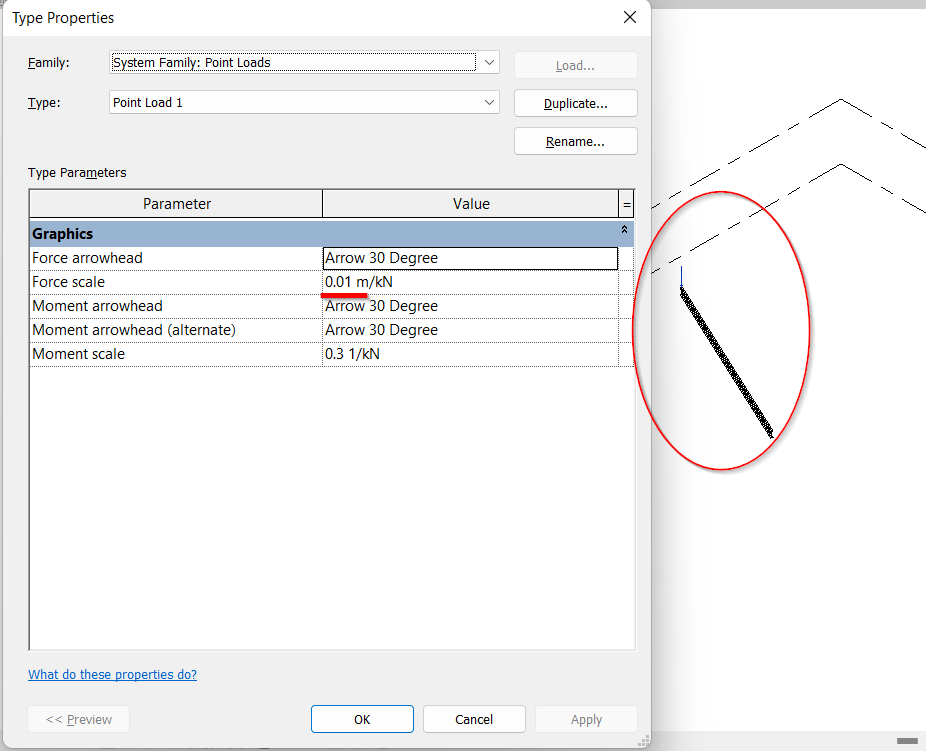
Task: Cancel the Type Properties dialog
Action: coord(474,719)
